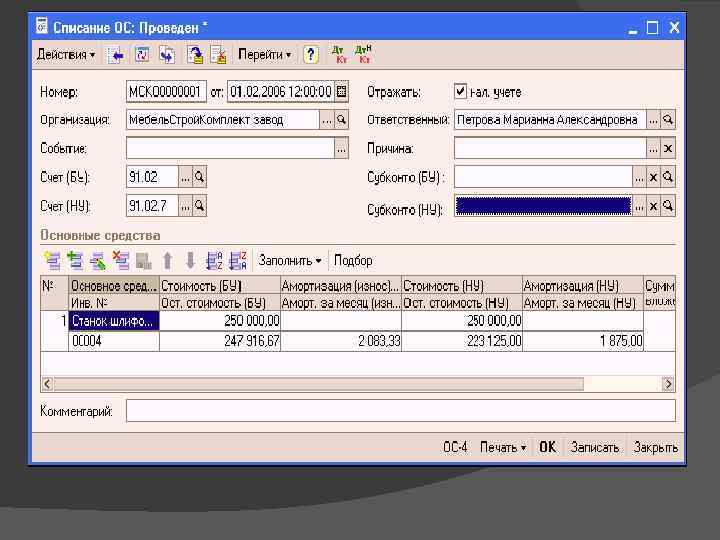Open the Заполнить dropdown
This screenshot has width=720, height=540.
[x=289, y=261]
